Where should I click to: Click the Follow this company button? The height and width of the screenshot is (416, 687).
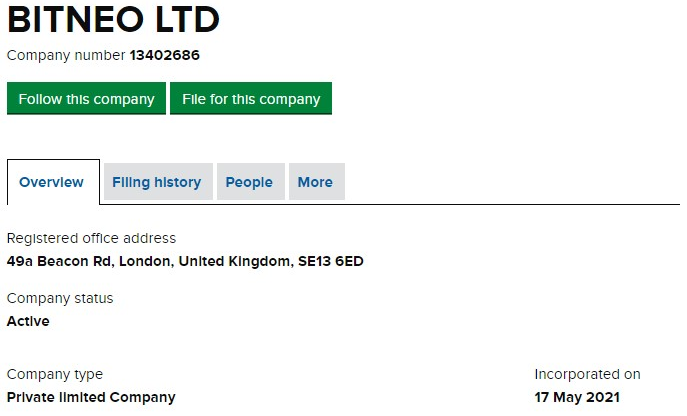[x=86, y=99]
